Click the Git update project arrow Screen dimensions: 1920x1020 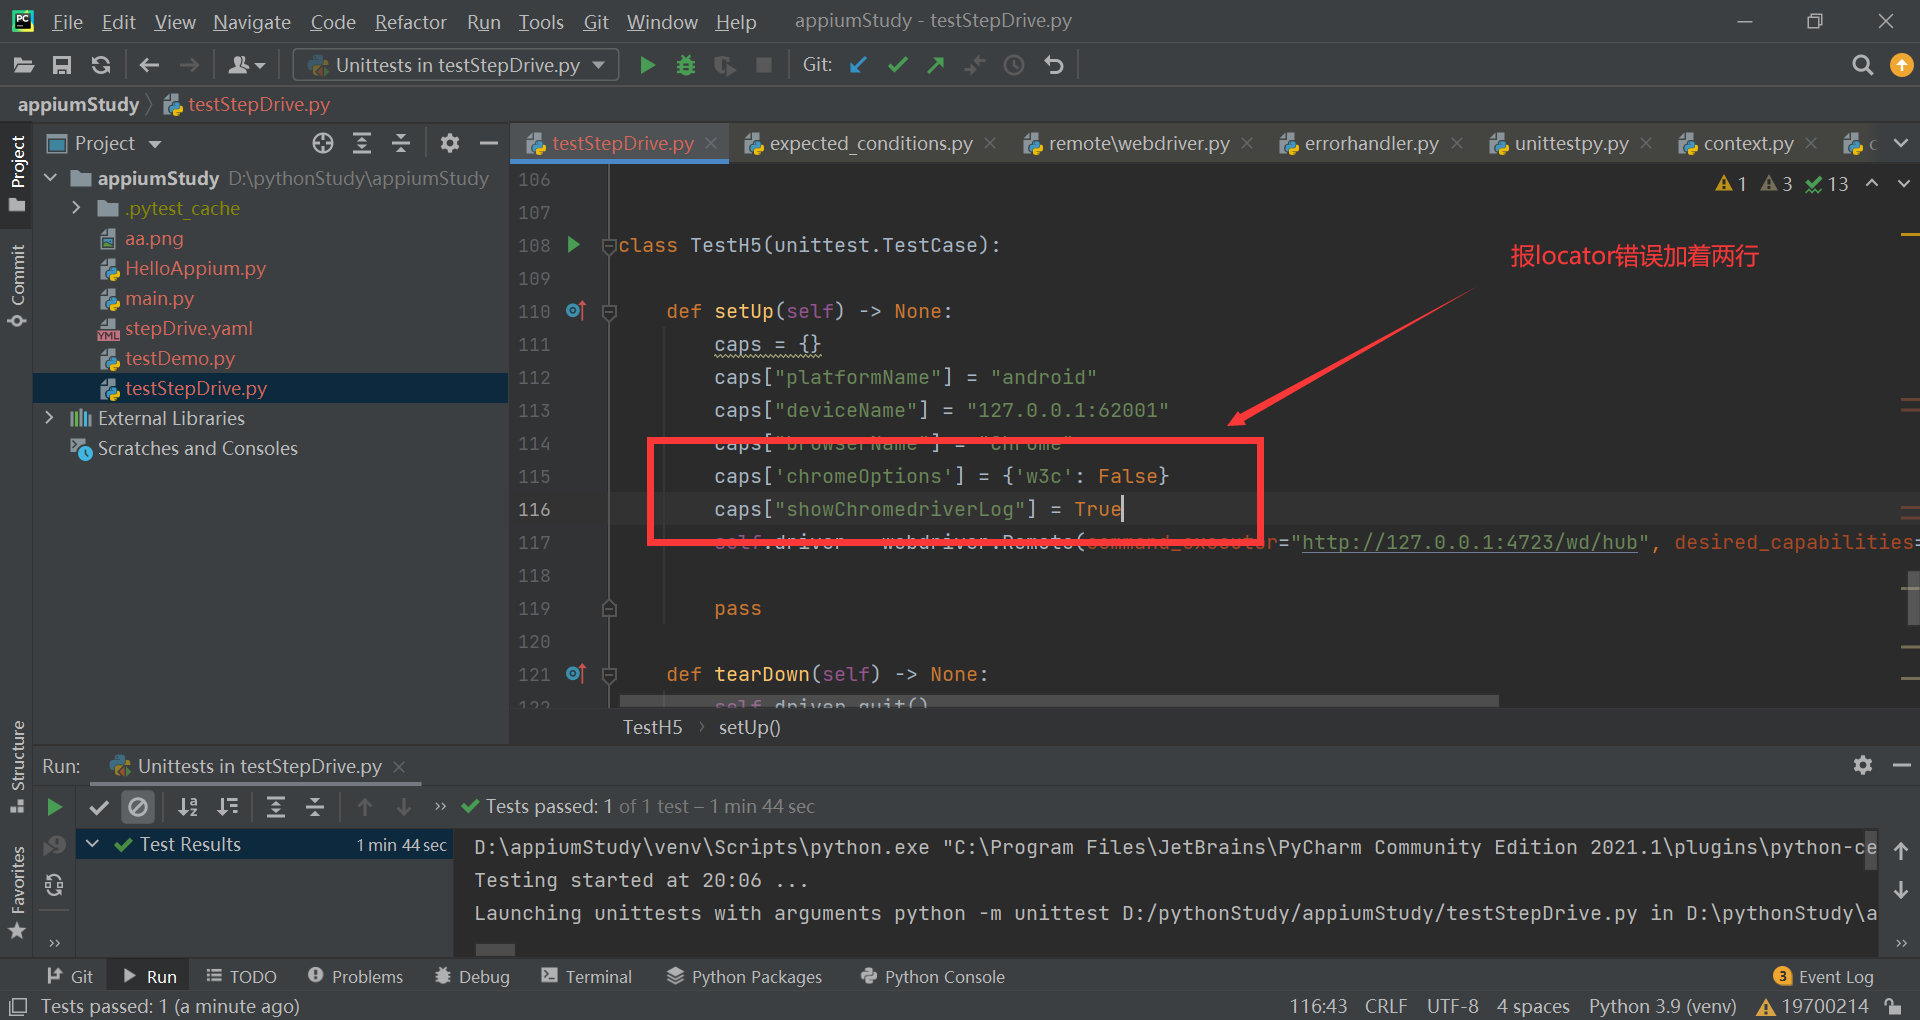click(858, 65)
